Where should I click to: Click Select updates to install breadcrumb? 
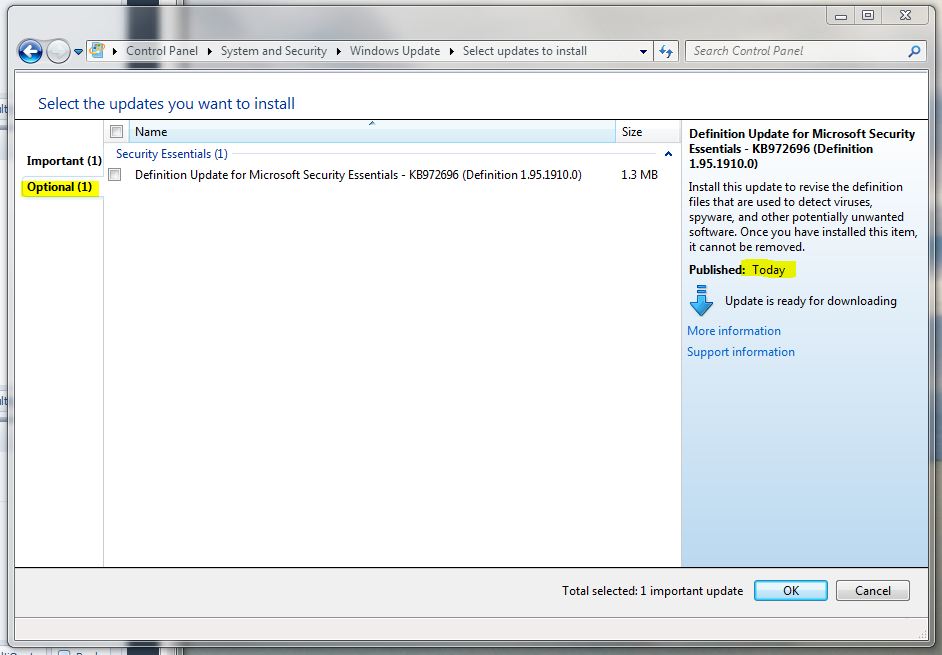[x=524, y=51]
